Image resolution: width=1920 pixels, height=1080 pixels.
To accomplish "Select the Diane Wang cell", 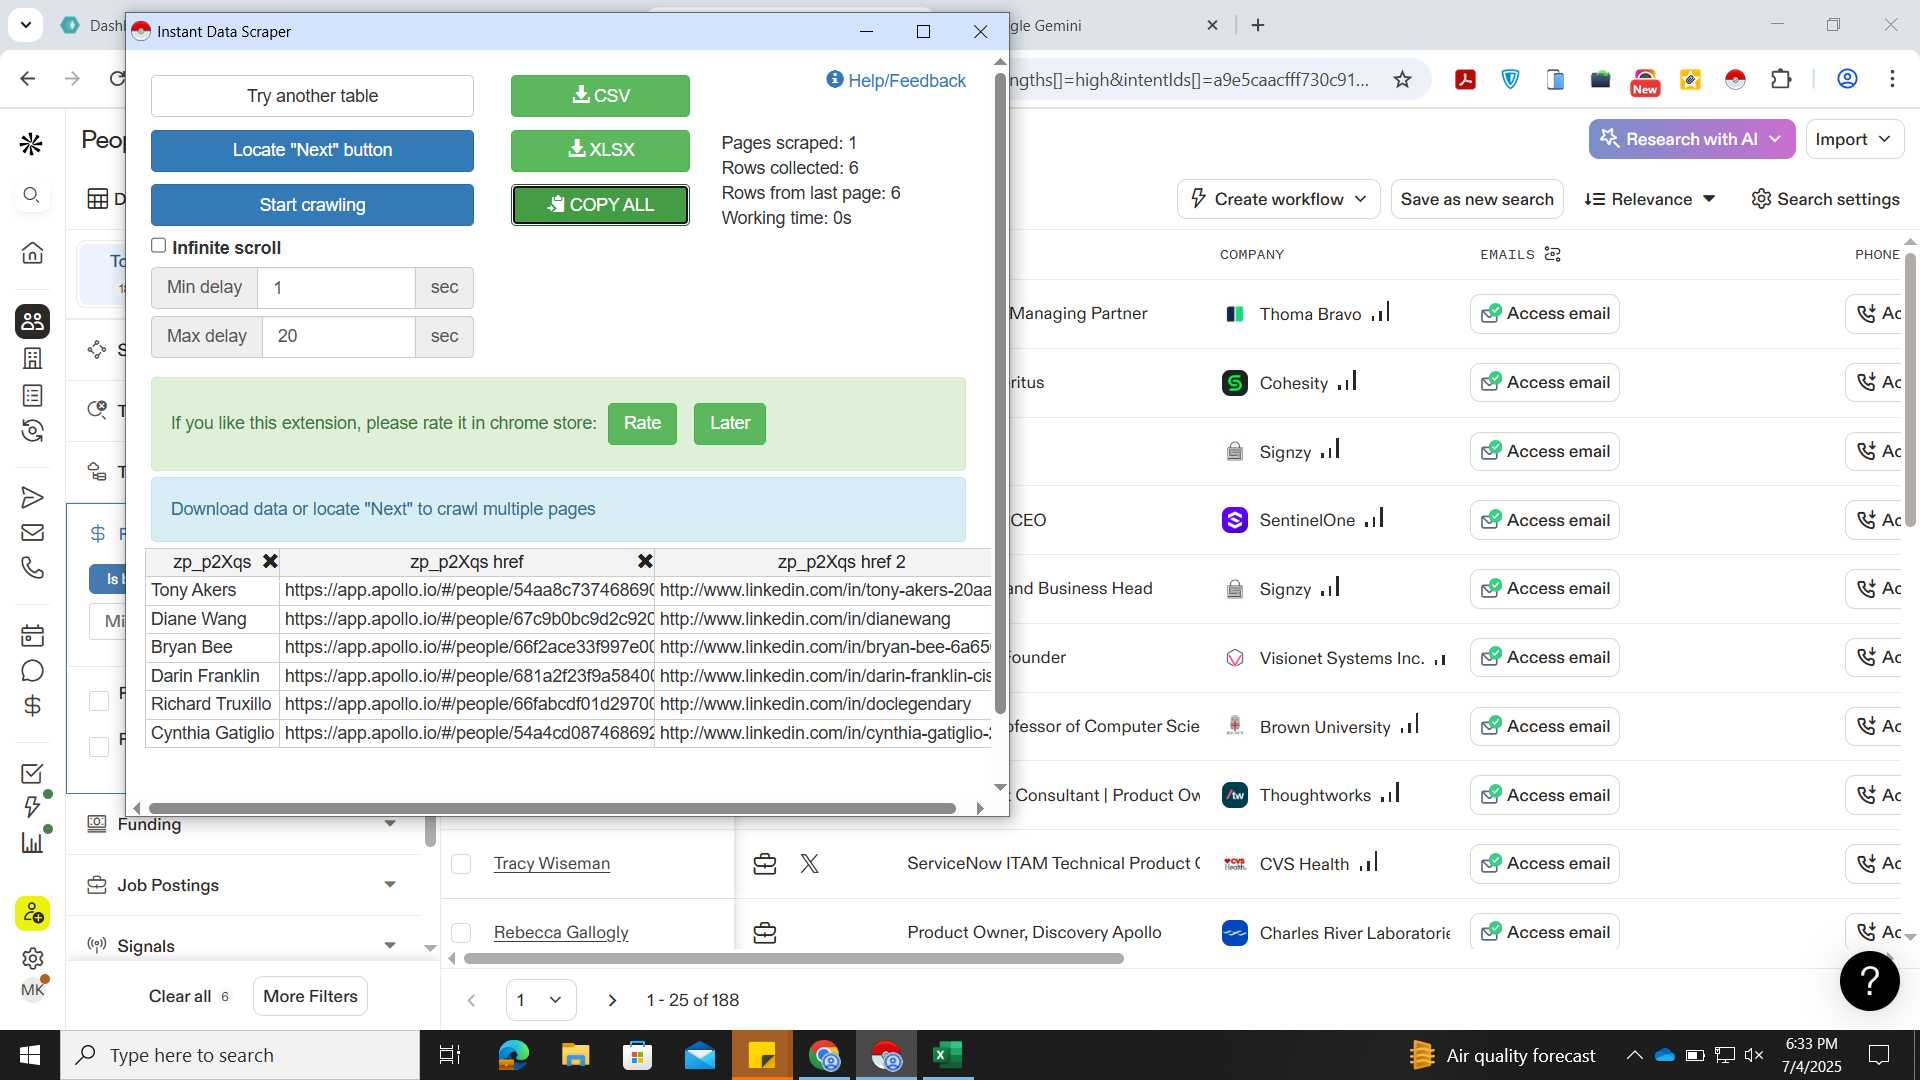I will click(x=212, y=619).
